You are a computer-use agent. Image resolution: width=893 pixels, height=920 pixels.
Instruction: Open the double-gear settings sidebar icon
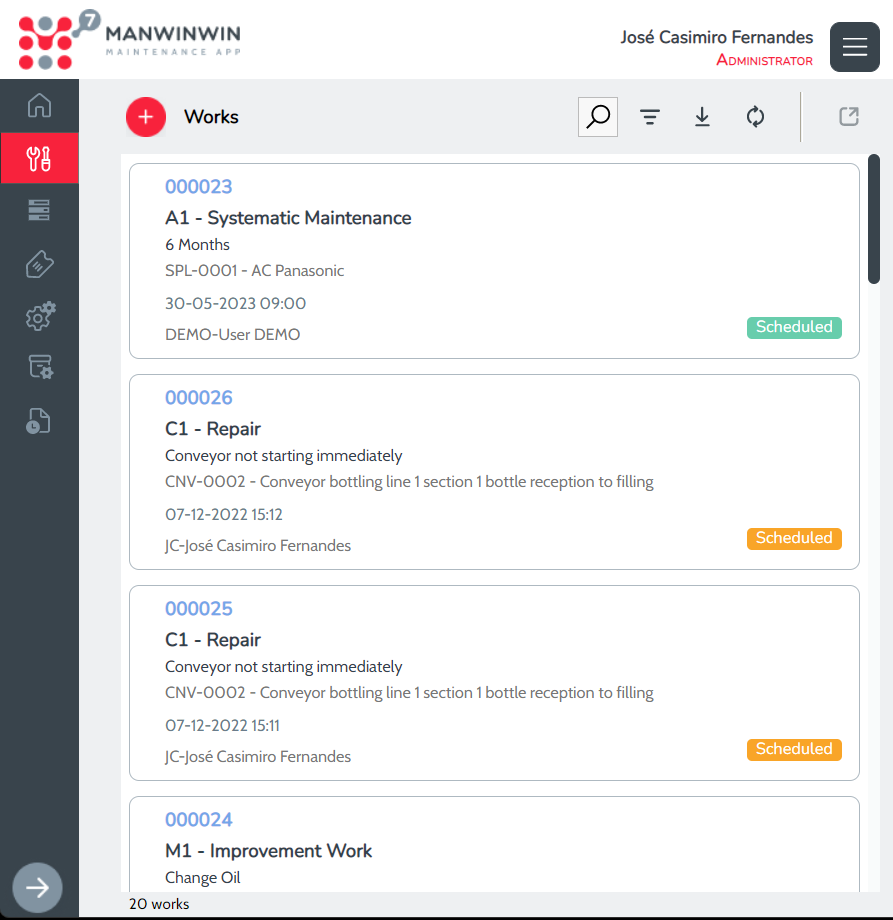pyautogui.click(x=39, y=316)
